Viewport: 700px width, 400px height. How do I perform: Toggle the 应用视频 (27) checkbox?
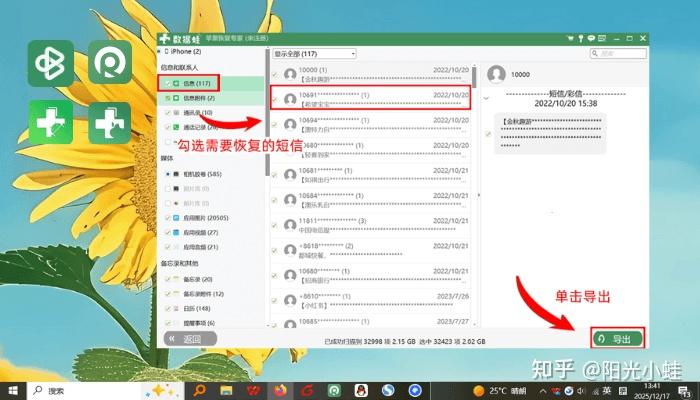point(168,233)
